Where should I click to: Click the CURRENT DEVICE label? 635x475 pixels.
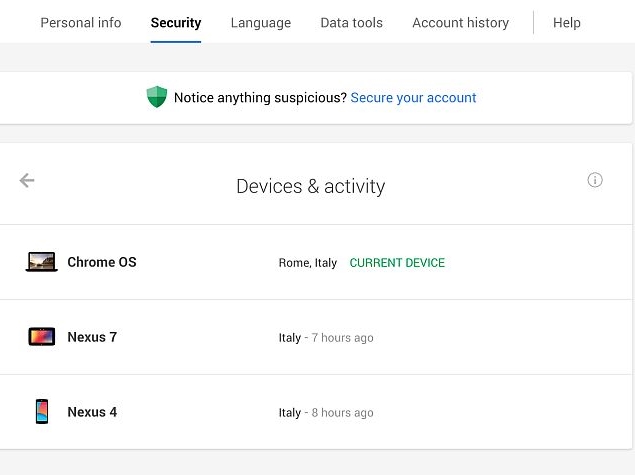[x=397, y=263]
